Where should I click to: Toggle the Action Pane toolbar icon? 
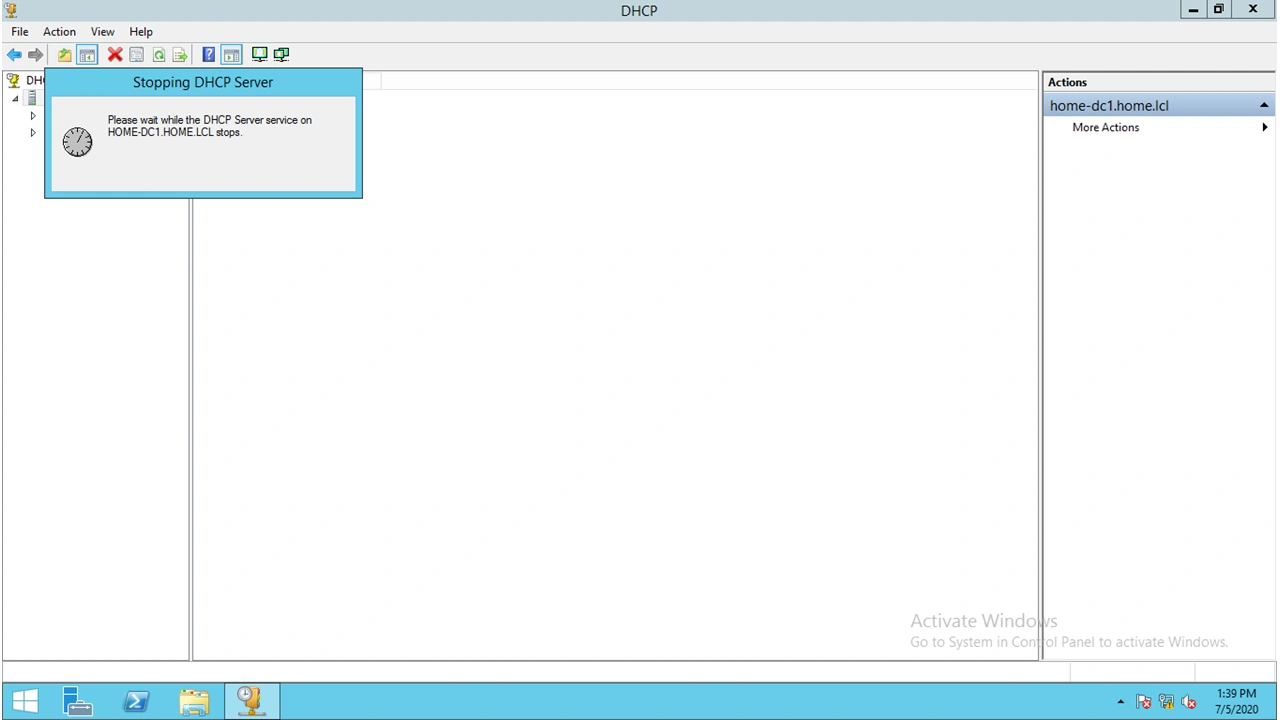click(x=231, y=55)
